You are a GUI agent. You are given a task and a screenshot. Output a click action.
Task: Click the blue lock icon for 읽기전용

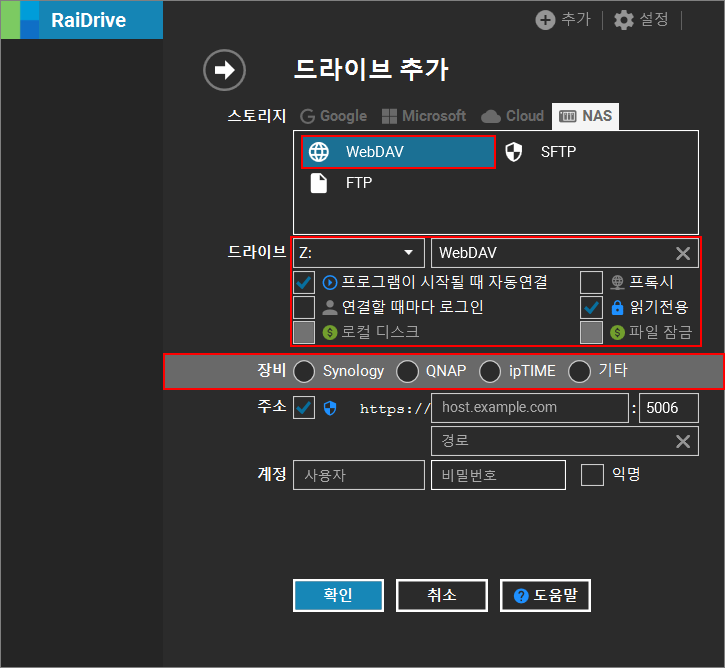(x=617, y=307)
